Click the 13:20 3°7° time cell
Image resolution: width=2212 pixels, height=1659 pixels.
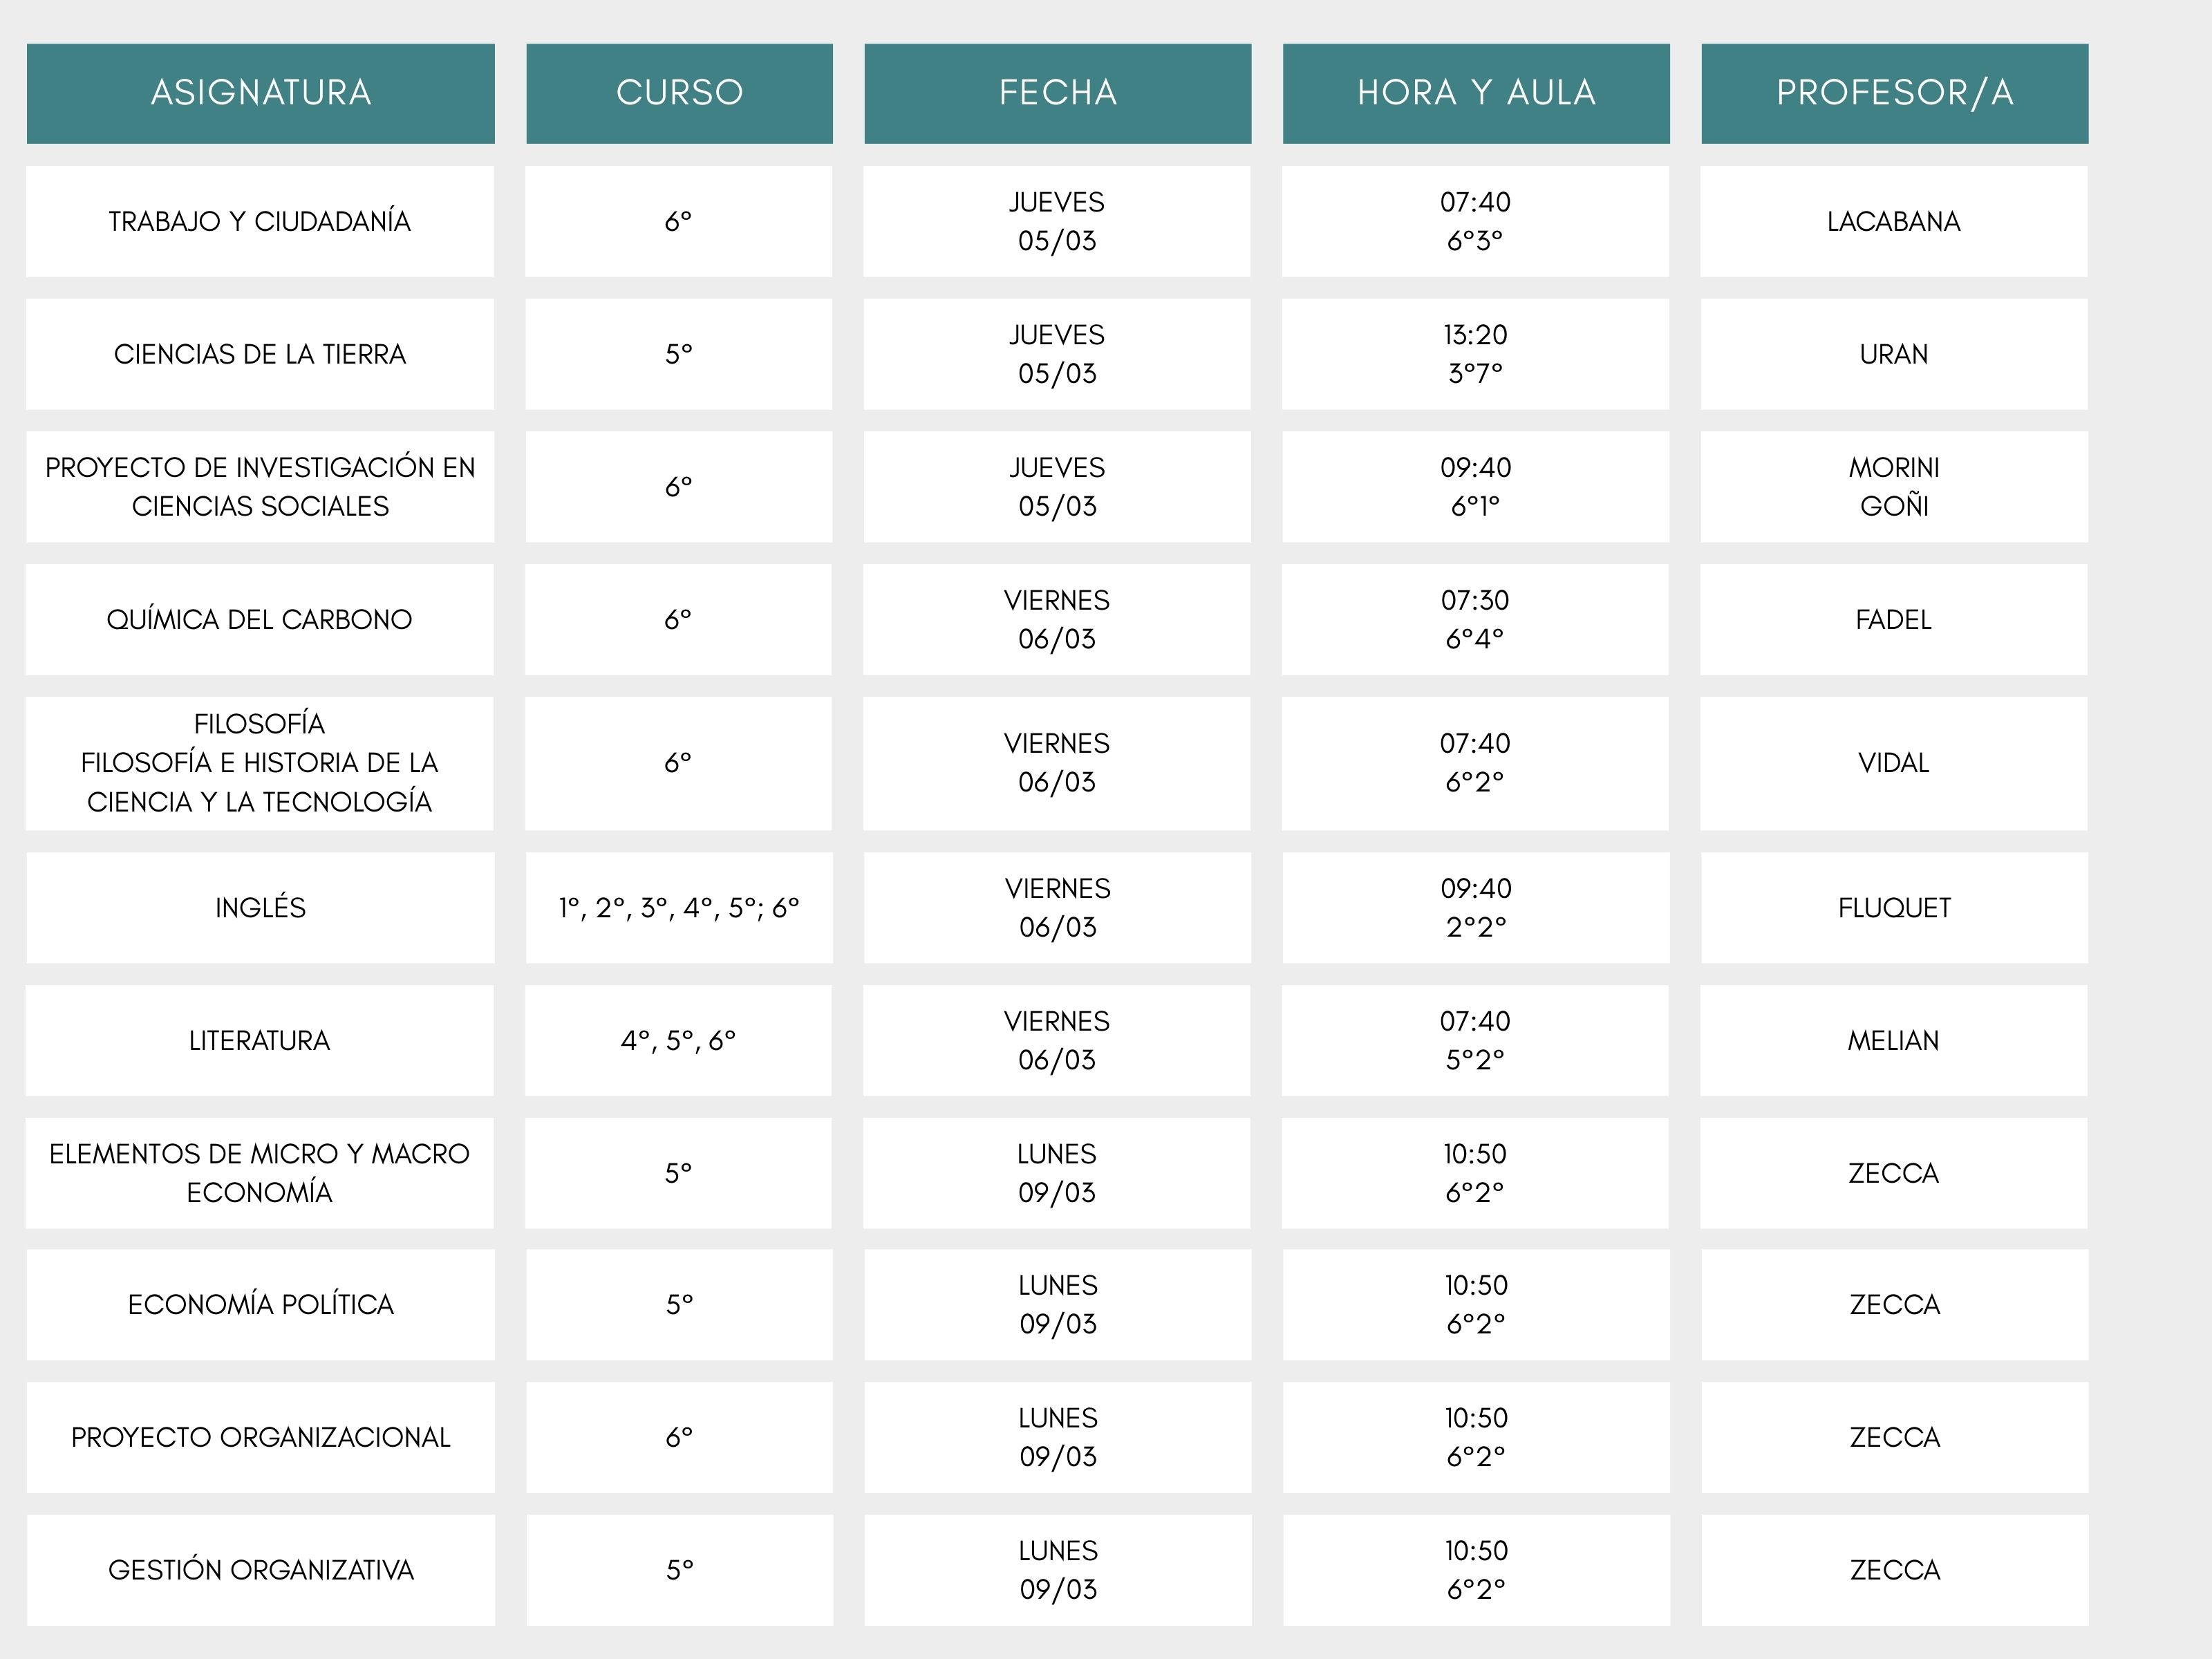point(1476,354)
